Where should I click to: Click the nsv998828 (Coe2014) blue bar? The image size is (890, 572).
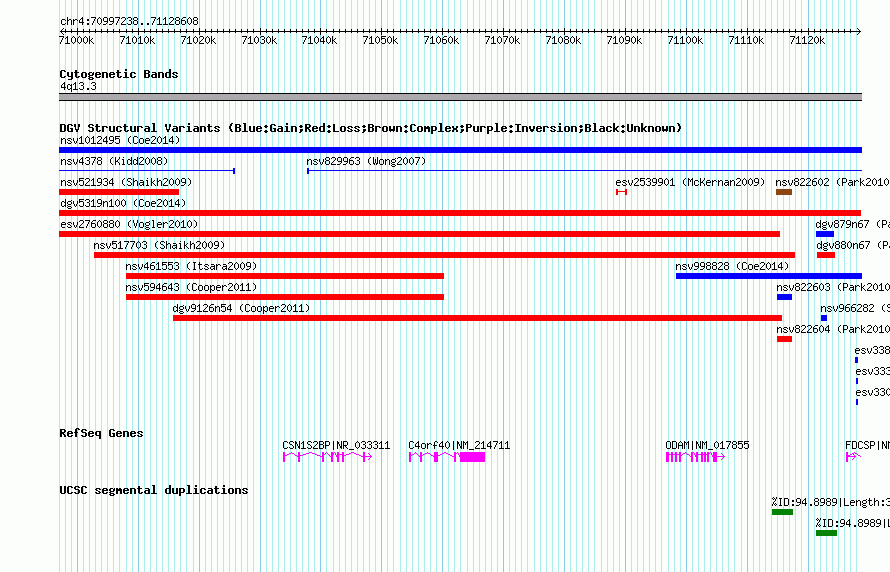pos(769,276)
